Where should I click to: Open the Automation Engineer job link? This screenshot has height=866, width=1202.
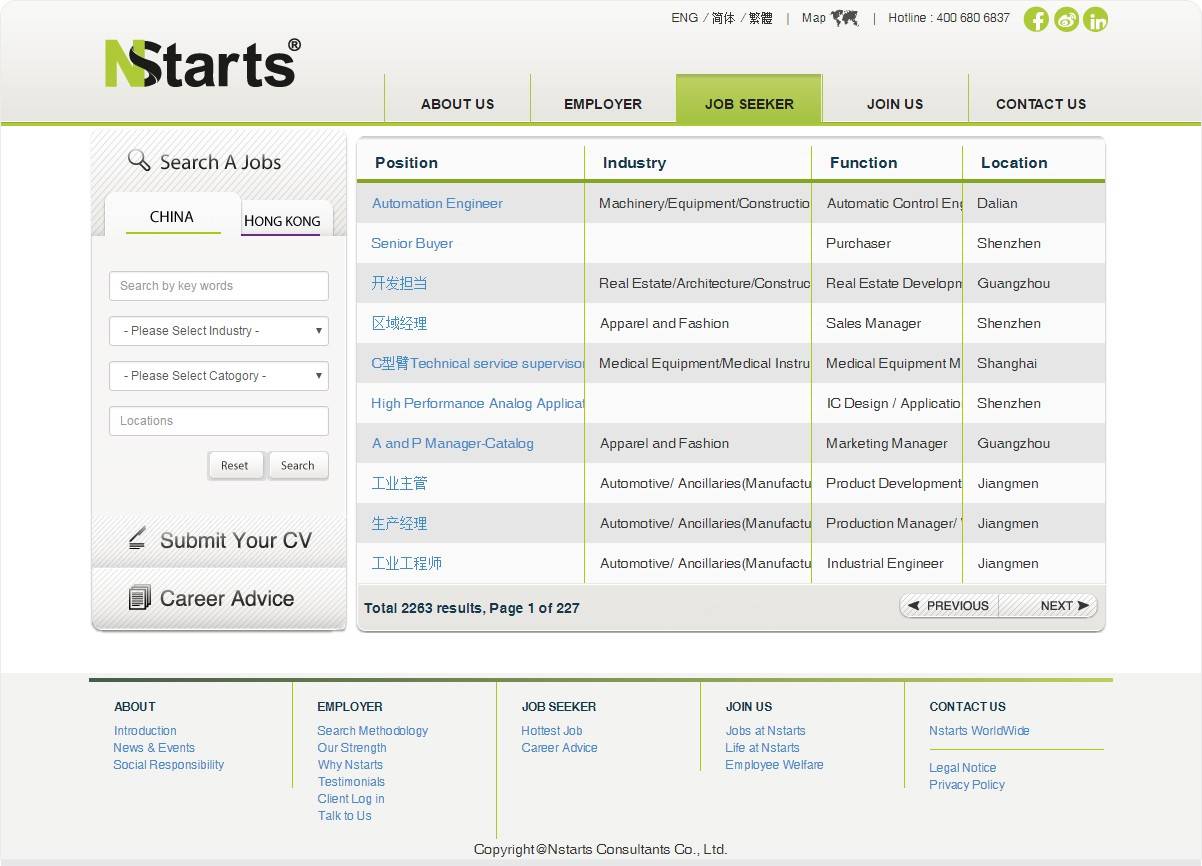click(437, 203)
